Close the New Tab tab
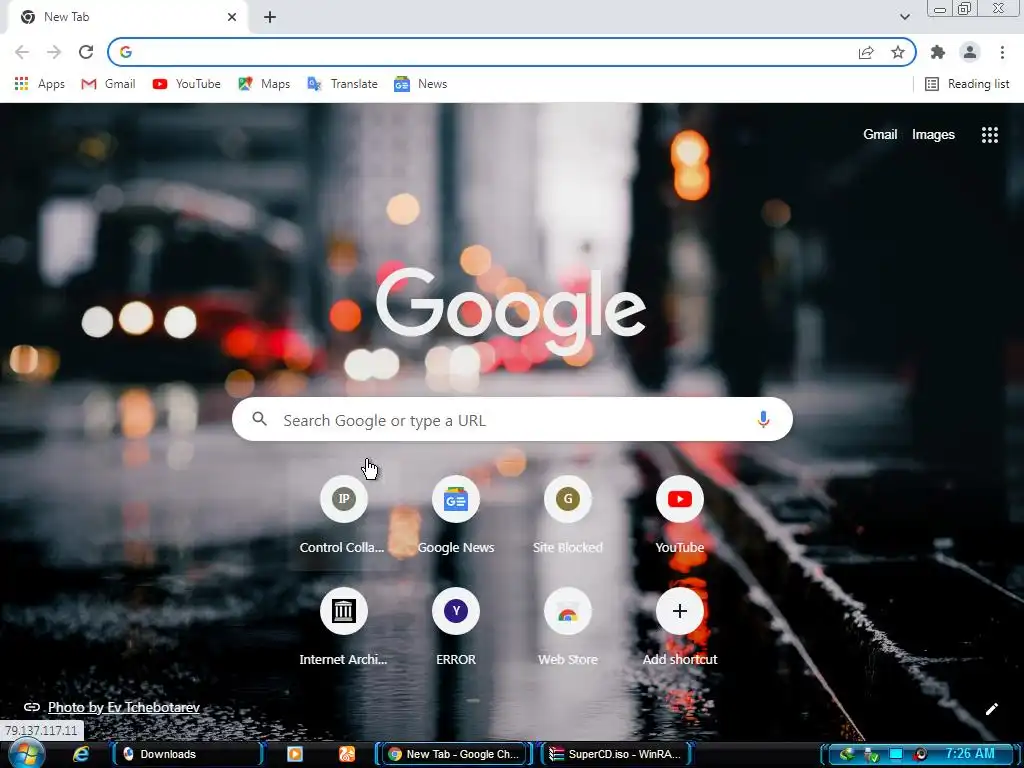Screen dimensions: 1024x768 point(232,18)
